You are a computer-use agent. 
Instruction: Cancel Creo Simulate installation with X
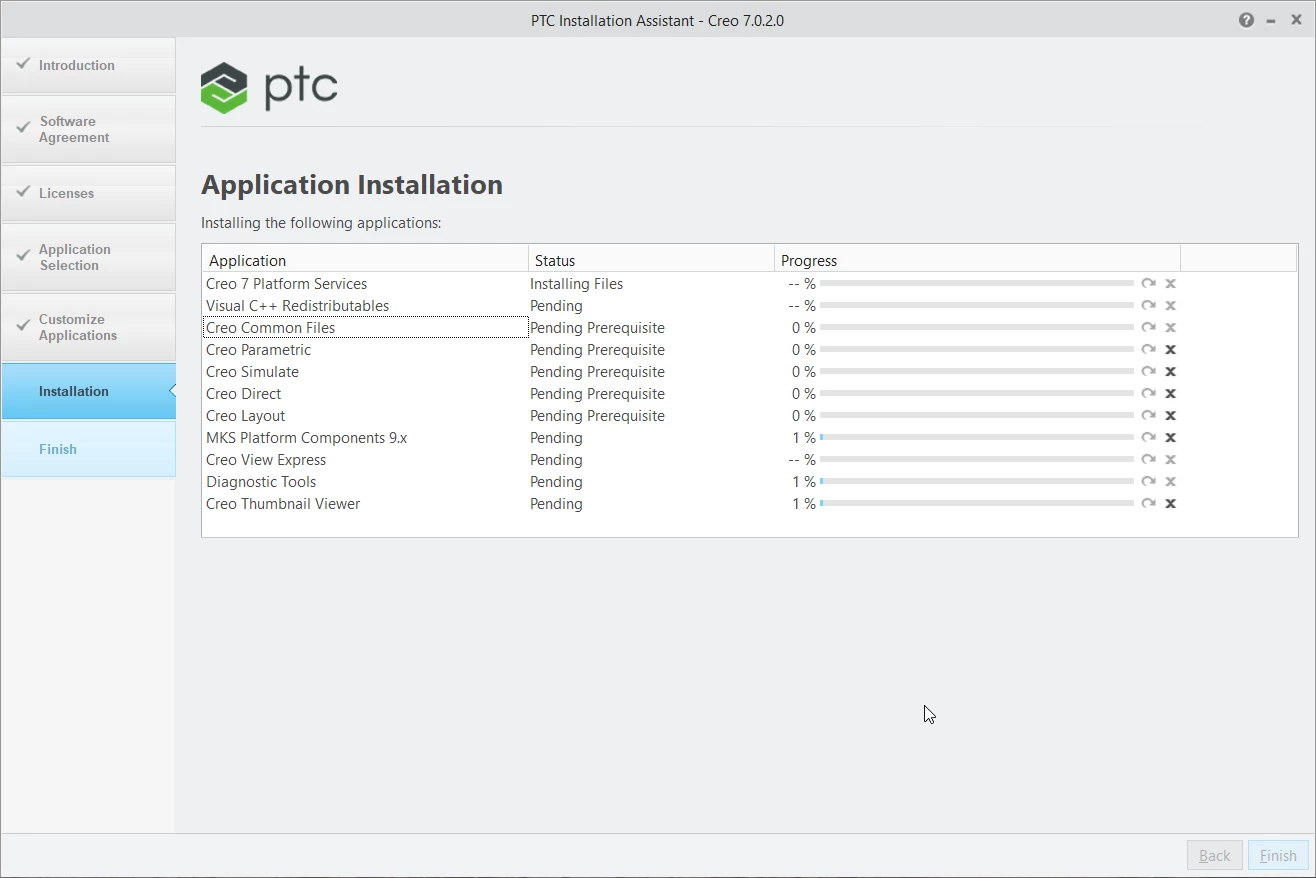pyautogui.click(x=1170, y=372)
